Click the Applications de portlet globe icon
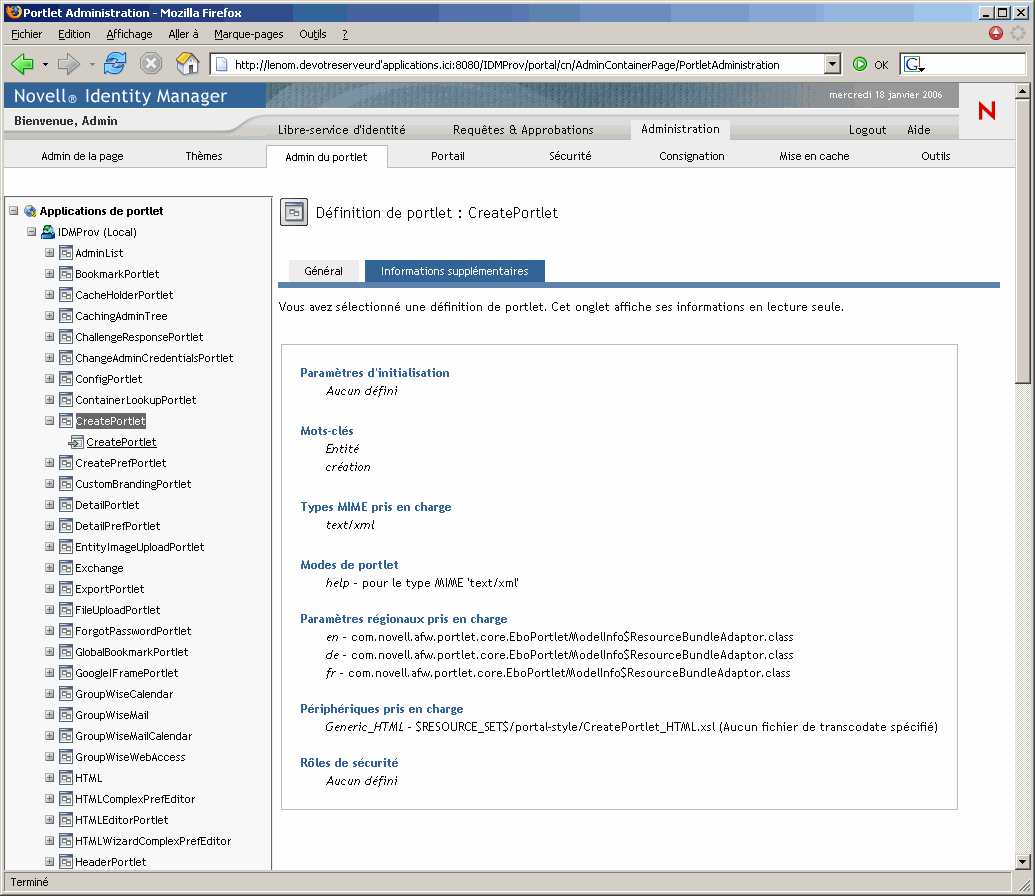The height and width of the screenshot is (896, 1035). pos(30,211)
